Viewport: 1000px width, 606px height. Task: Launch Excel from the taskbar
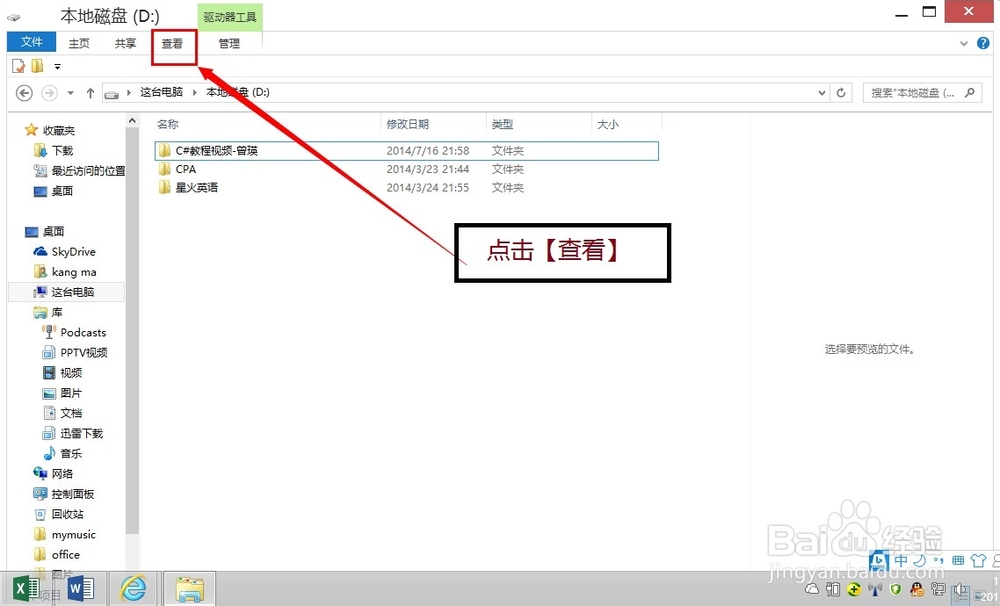[x=26, y=588]
